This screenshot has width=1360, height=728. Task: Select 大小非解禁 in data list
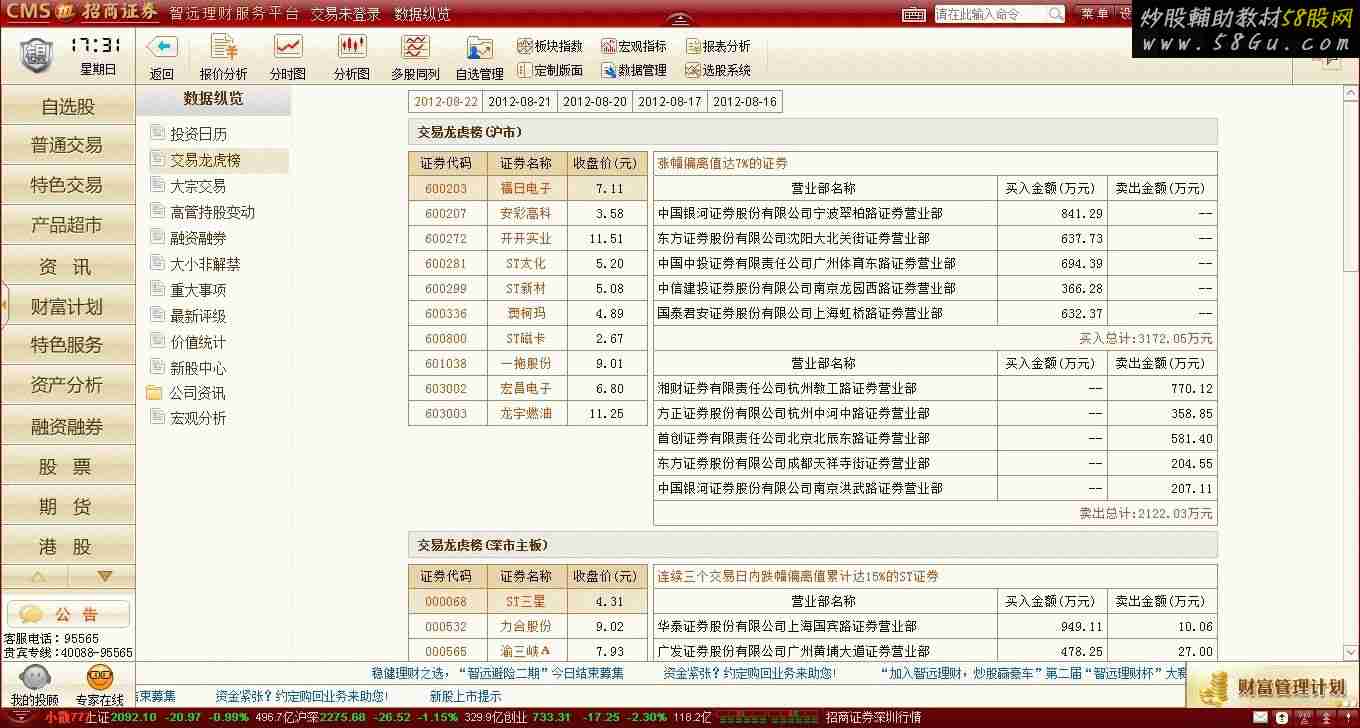point(205,264)
